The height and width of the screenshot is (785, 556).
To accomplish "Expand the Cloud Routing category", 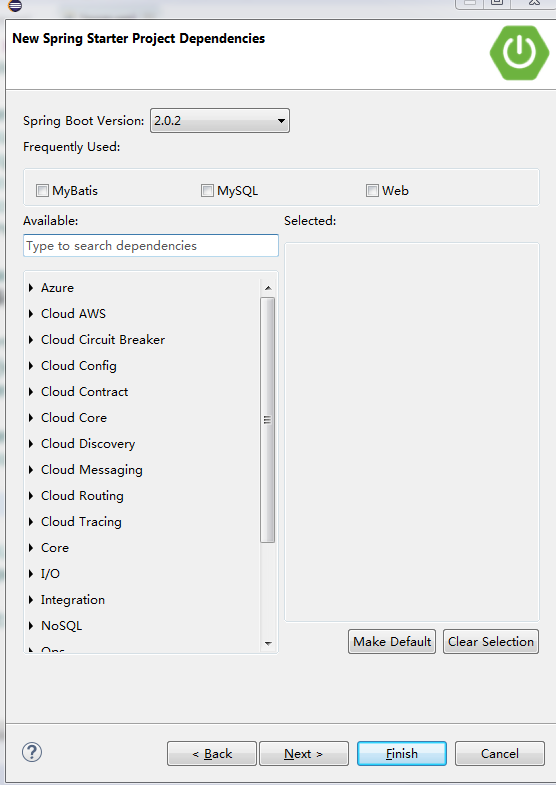I will [31, 496].
